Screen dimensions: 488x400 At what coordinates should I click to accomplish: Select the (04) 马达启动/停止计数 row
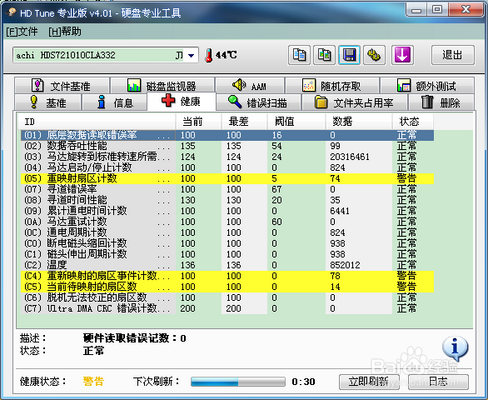click(227, 167)
